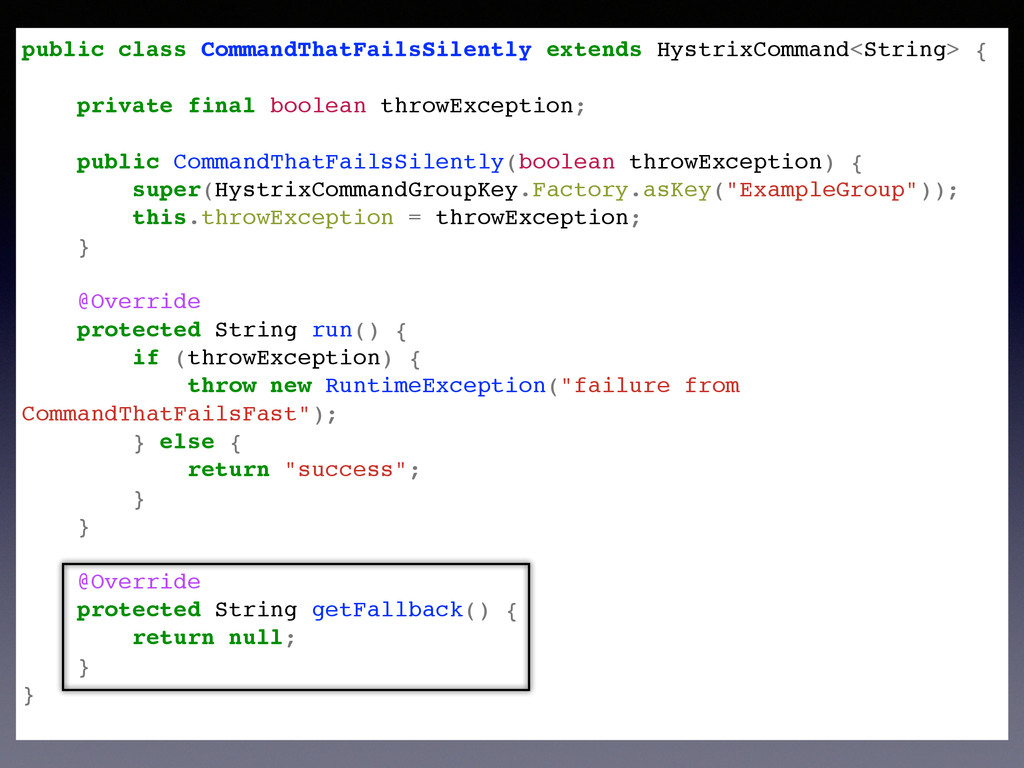Click the red 'boolean' type in the field declaration
The height and width of the screenshot is (768, 1024).
(x=317, y=106)
